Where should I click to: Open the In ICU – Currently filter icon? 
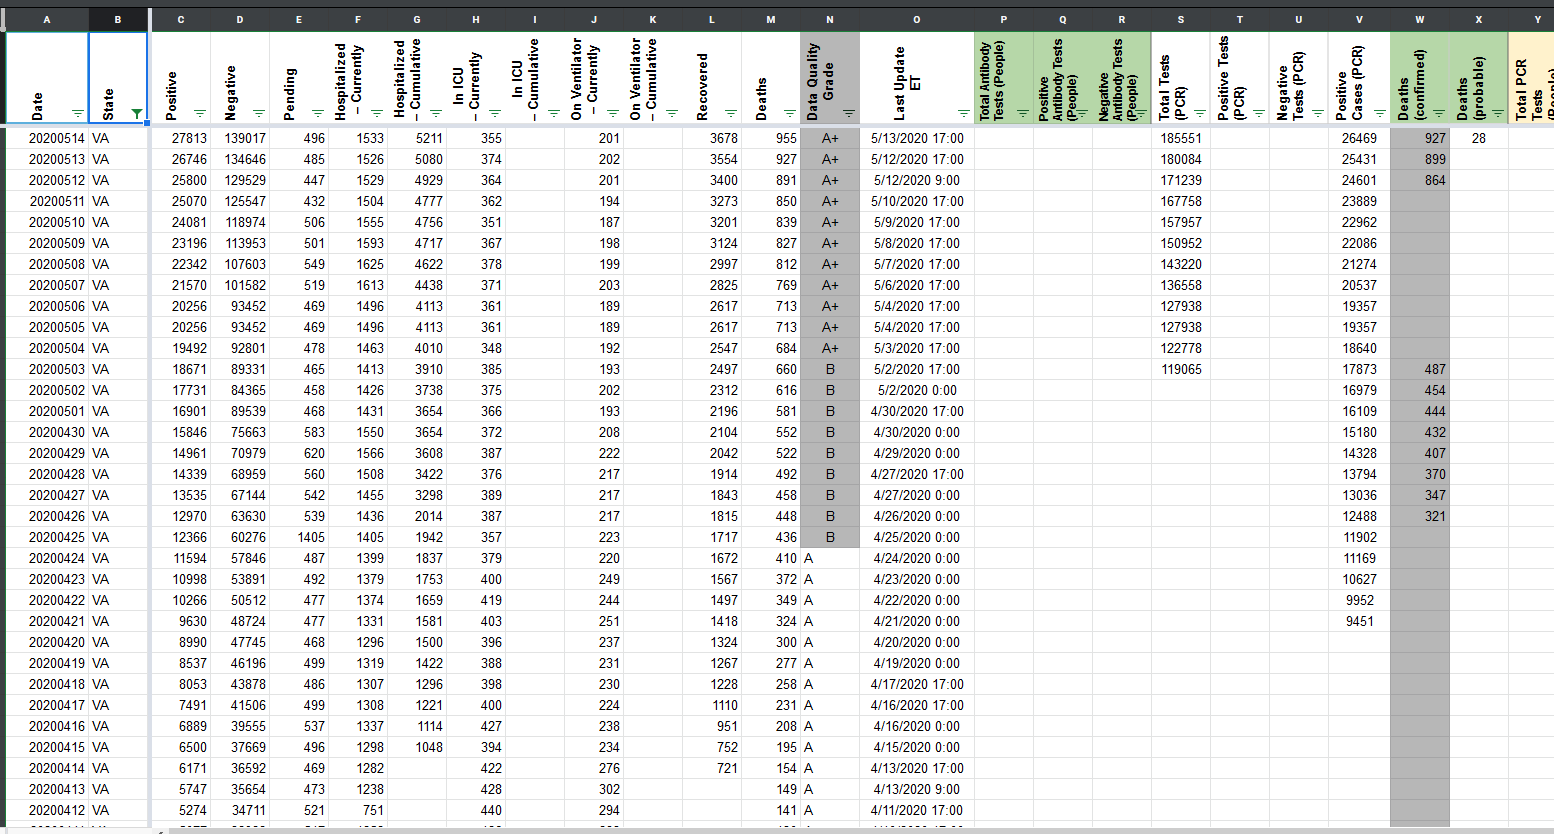point(495,113)
